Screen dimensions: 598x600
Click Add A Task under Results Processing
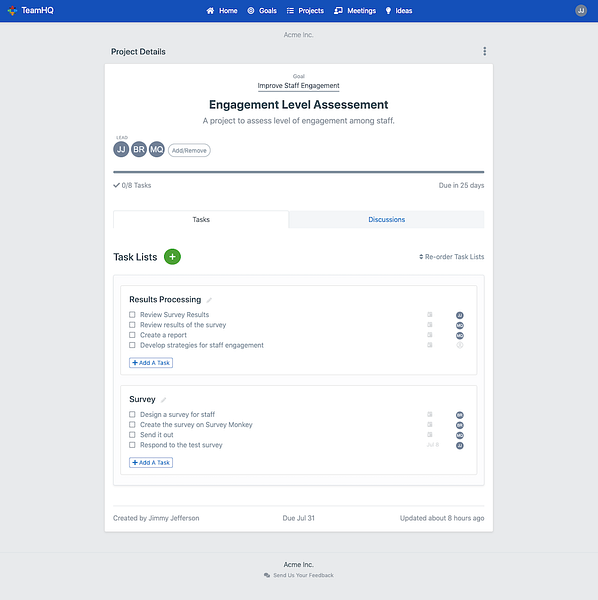pyautogui.click(x=151, y=363)
